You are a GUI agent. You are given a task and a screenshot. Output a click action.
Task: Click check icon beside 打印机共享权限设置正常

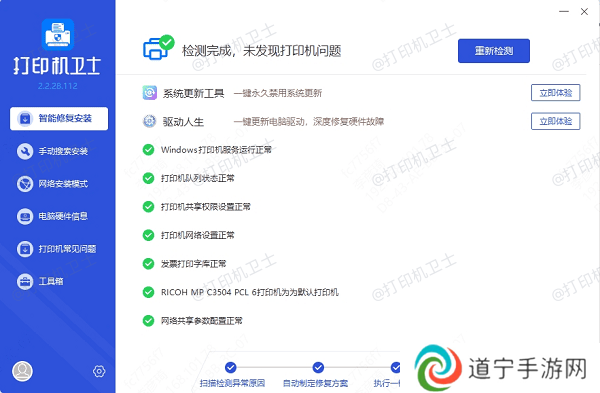[x=148, y=207]
